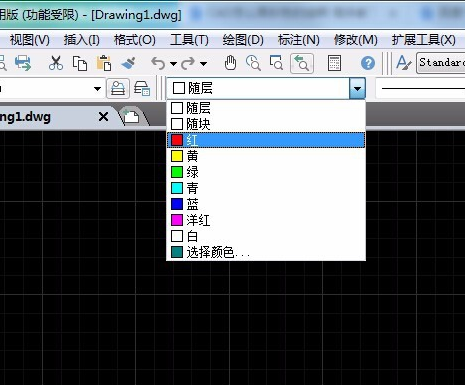Image resolution: width=465 pixels, height=385 pixels.
Task: Click the Text Style A icon
Action: (x=404, y=63)
